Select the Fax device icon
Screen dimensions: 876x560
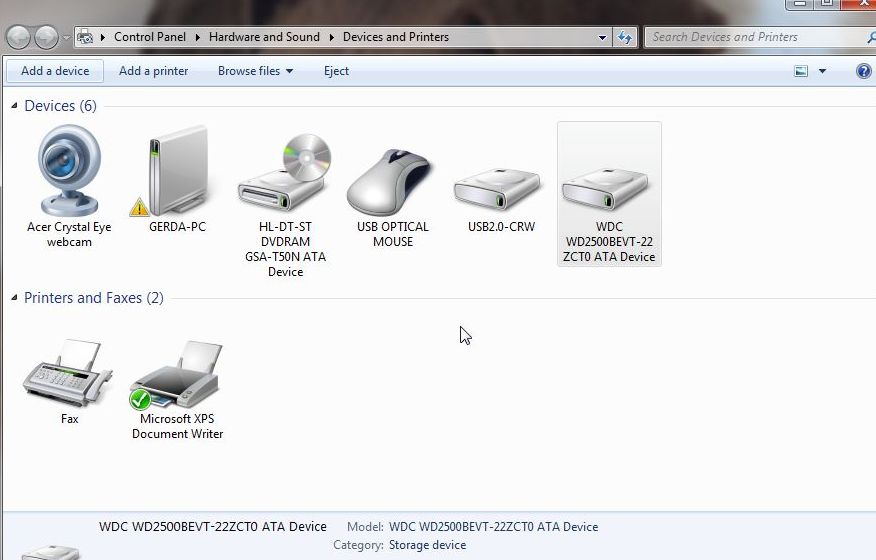click(x=69, y=375)
